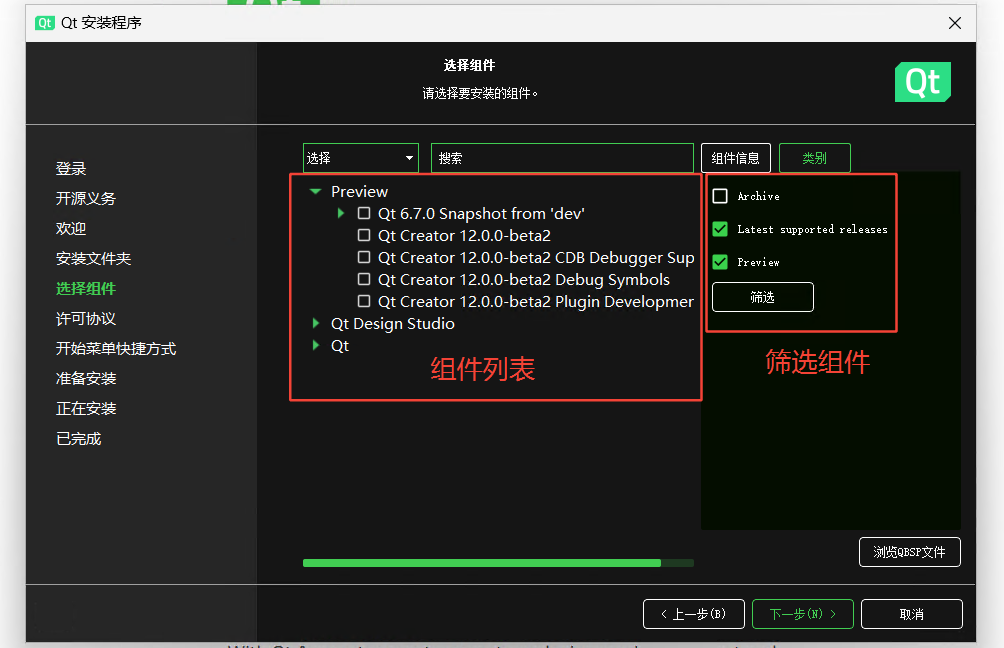This screenshot has height=648, width=1004.
Task: Select the 许可协议 step in sidebar
Action: pyautogui.click(x=86, y=318)
